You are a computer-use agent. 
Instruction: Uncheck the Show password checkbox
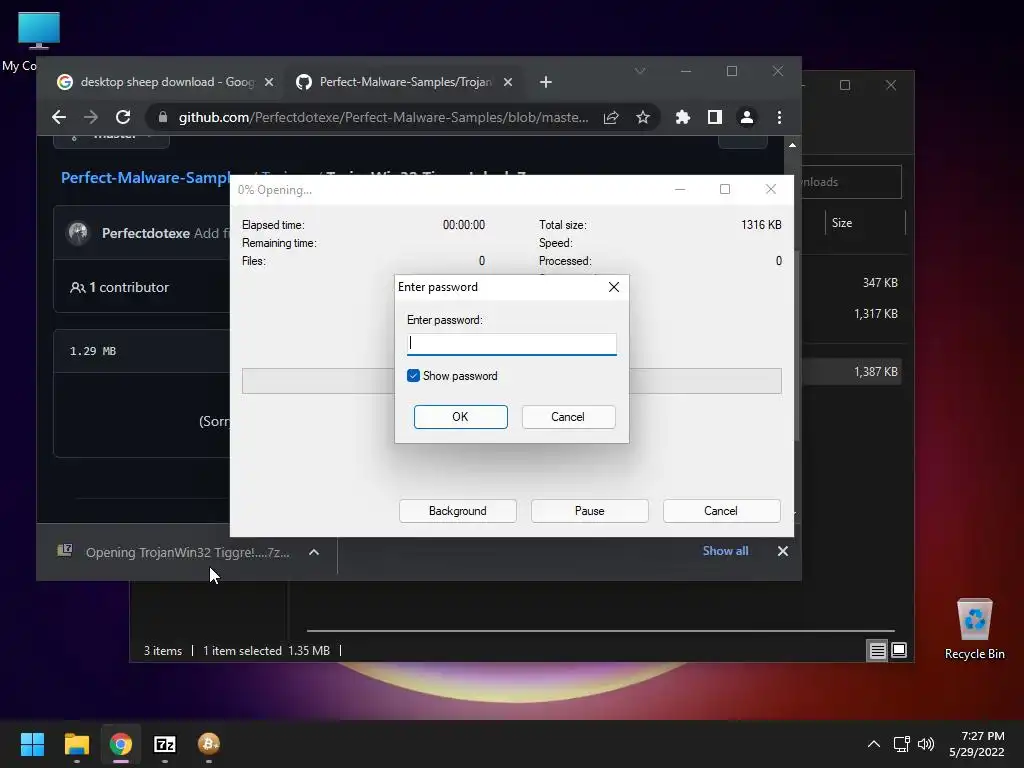pyautogui.click(x=413, y=376)
